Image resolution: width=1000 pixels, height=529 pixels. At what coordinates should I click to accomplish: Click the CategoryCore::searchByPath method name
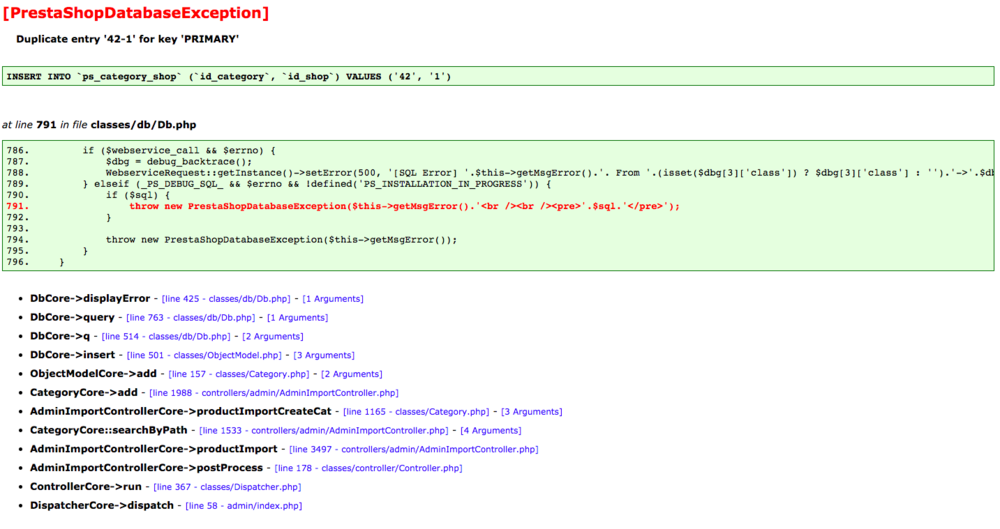click(x=109, y=430)
